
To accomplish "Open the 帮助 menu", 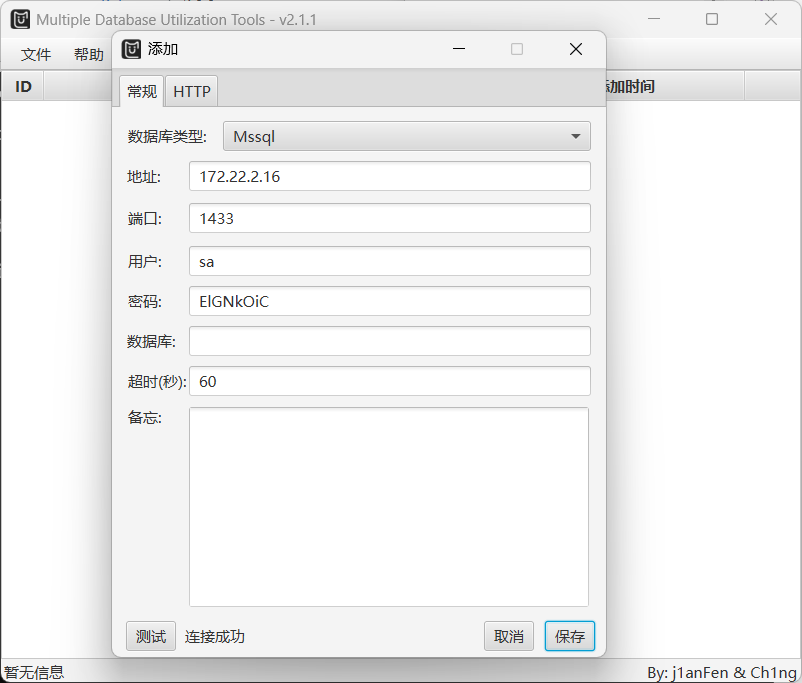I will 88,55.
